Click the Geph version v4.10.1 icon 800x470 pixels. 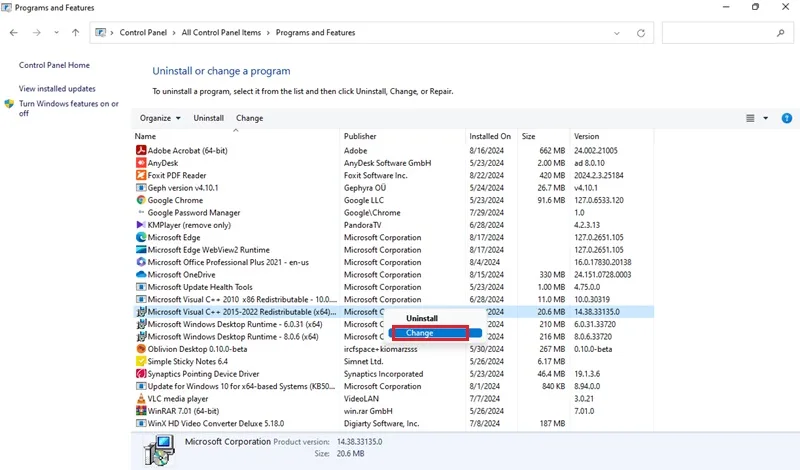(141, 188)
